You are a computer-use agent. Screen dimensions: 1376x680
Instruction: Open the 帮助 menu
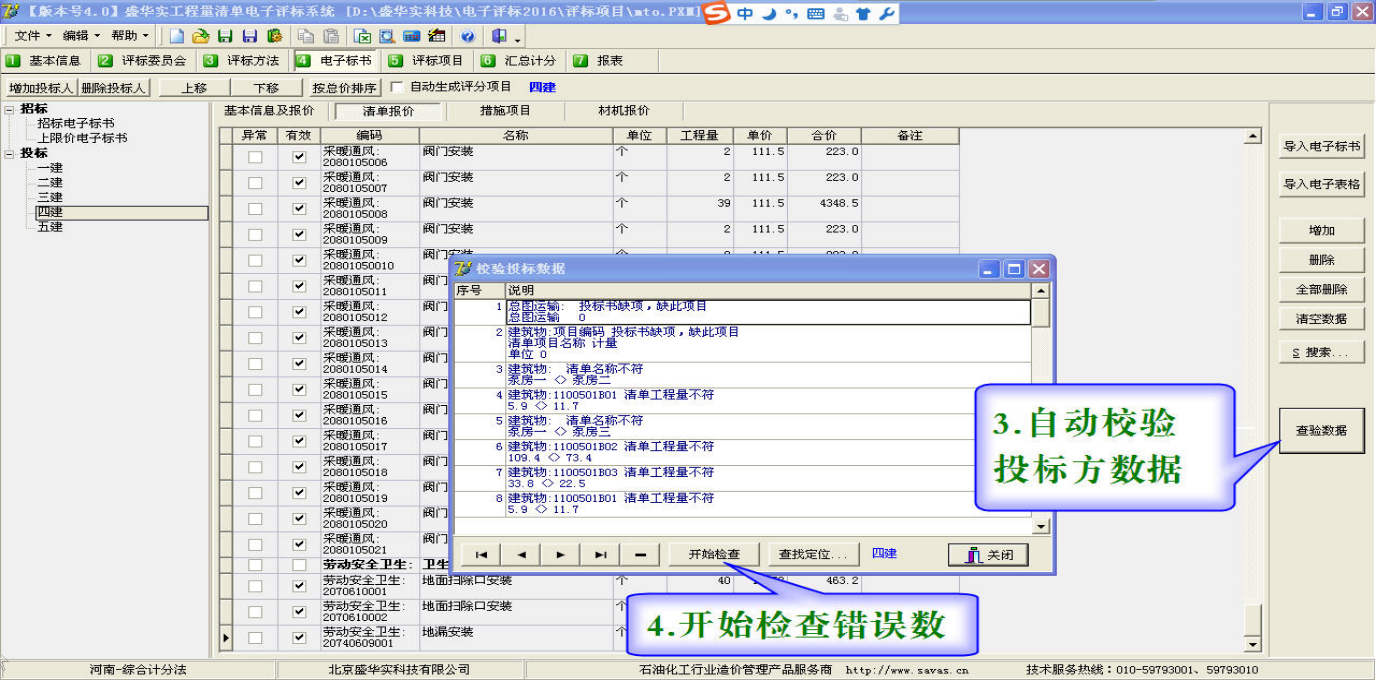tap(130, 36)
